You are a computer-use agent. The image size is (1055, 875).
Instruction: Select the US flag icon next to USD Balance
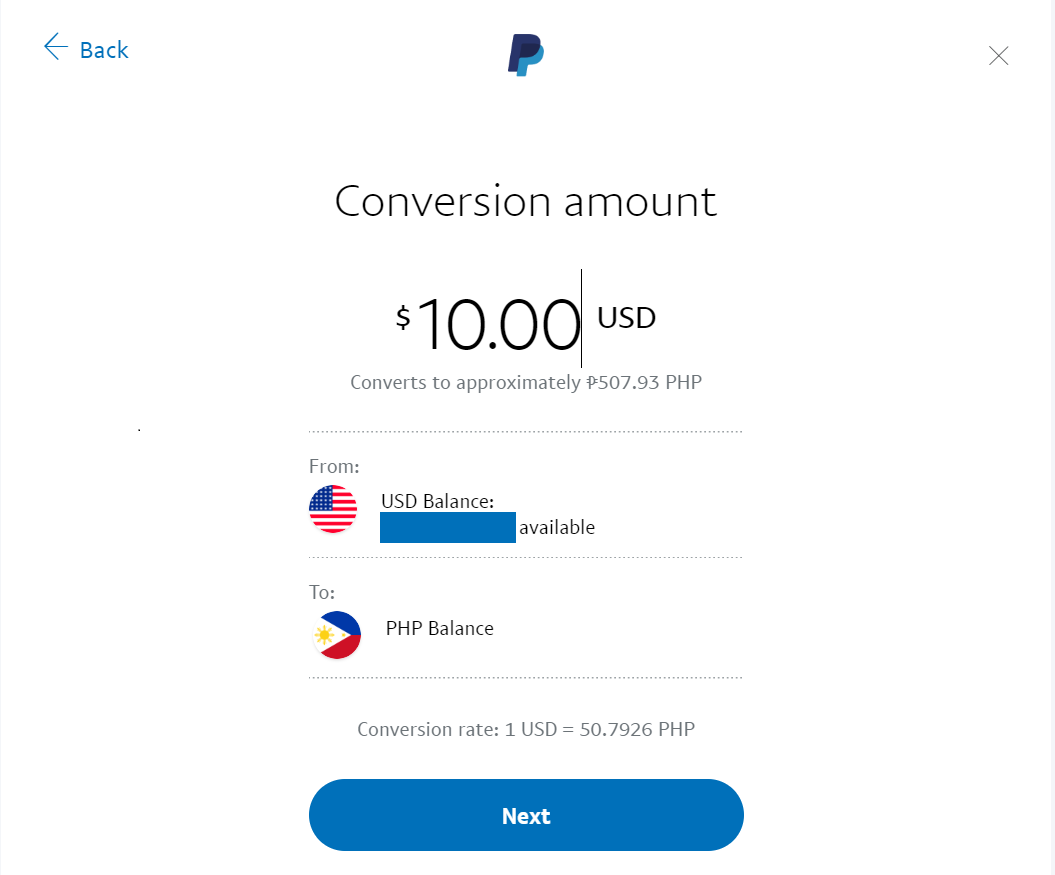coord(333,509)
